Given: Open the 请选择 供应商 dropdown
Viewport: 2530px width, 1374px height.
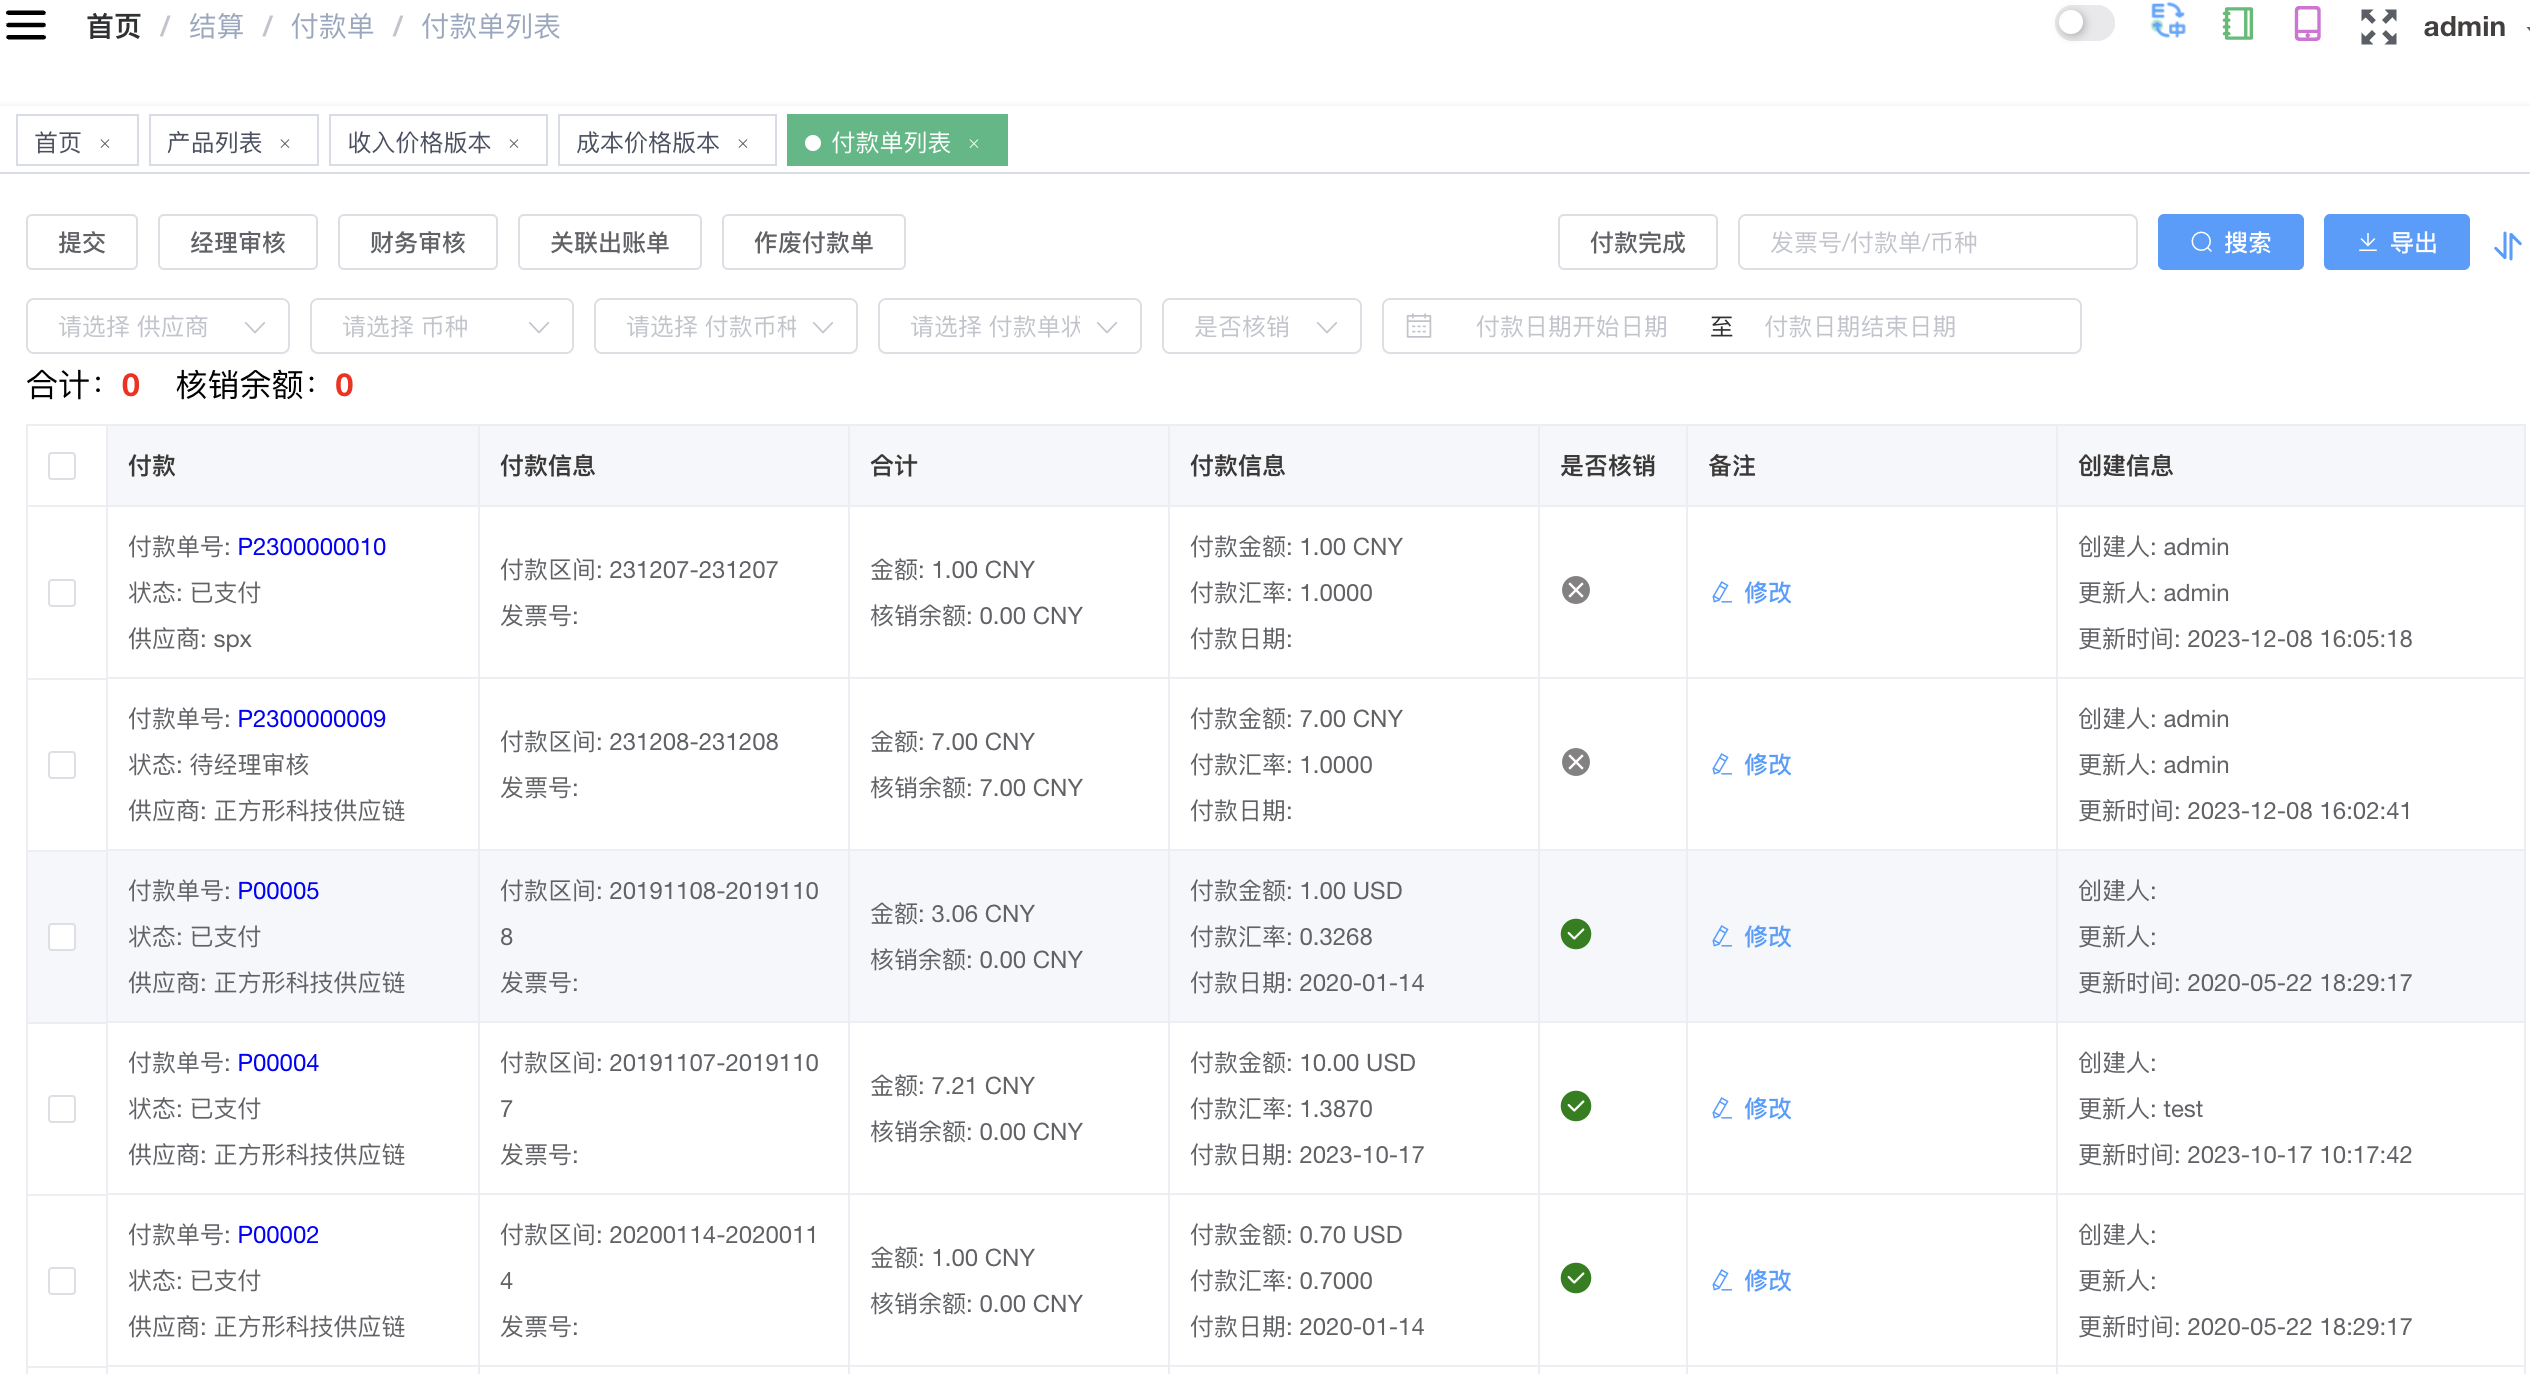Looking at the screenshot, I should [156, 326].
